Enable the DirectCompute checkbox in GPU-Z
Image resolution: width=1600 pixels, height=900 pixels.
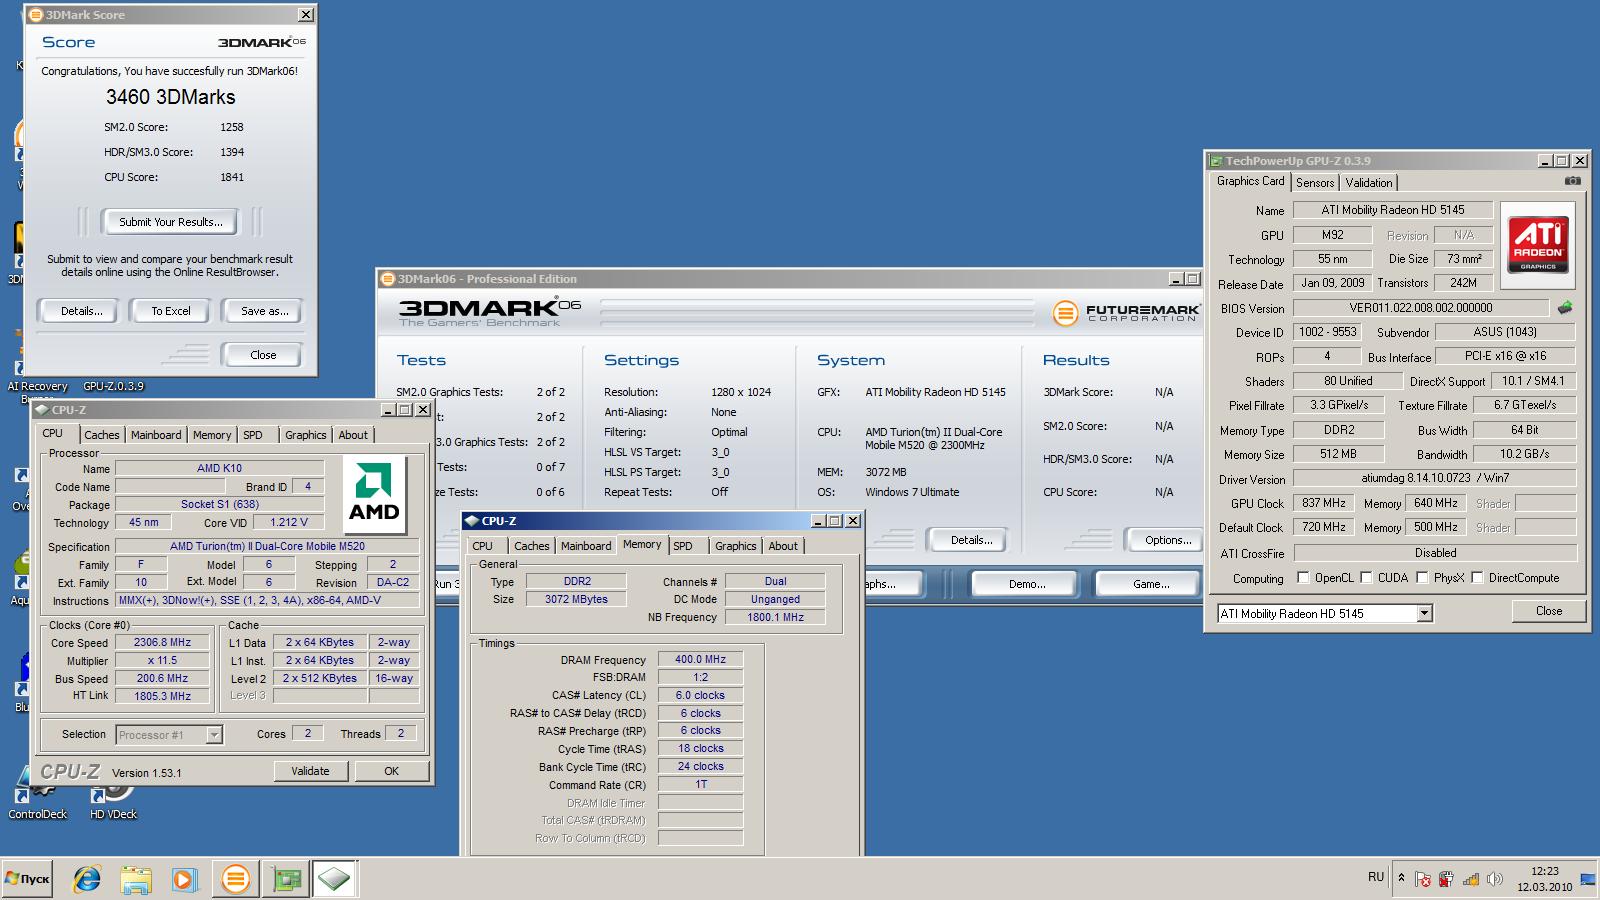(x=1476, y=578)
